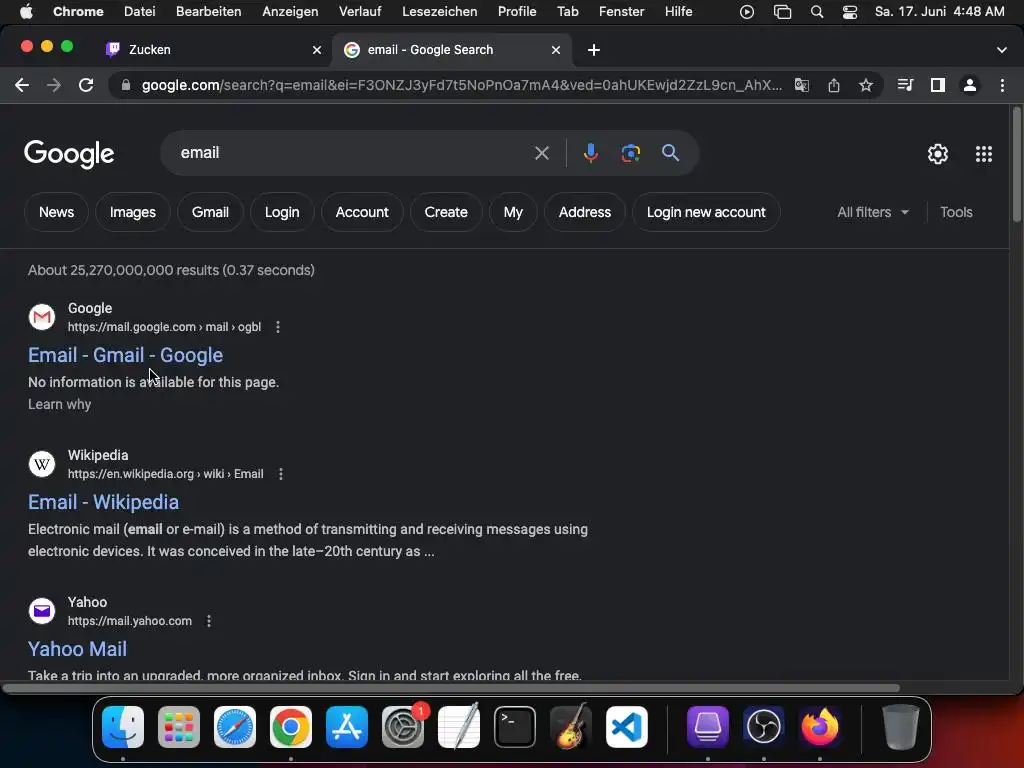The image size is (1024, 768).
Task: Open the tab search chevron
Action: click(x=1002, y=50)
